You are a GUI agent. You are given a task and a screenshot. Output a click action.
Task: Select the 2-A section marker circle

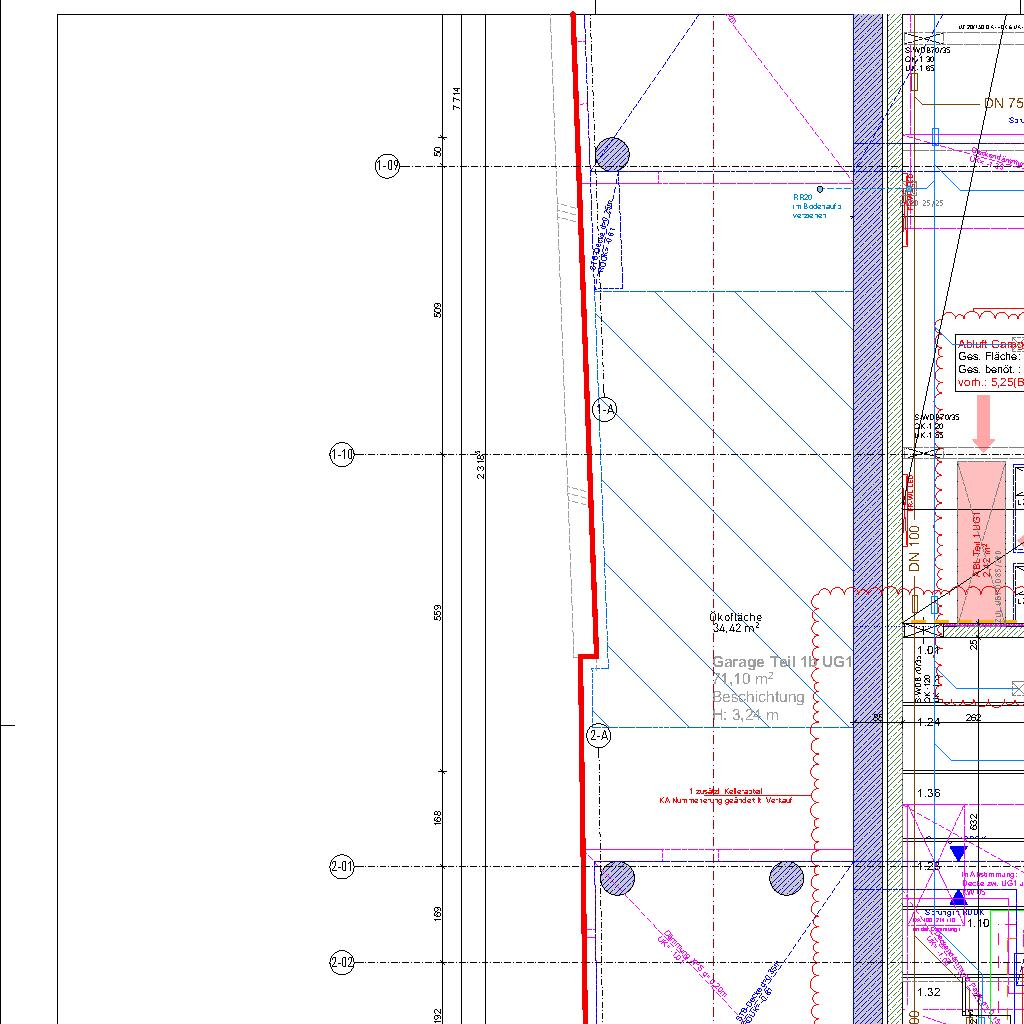pos(598,736)
